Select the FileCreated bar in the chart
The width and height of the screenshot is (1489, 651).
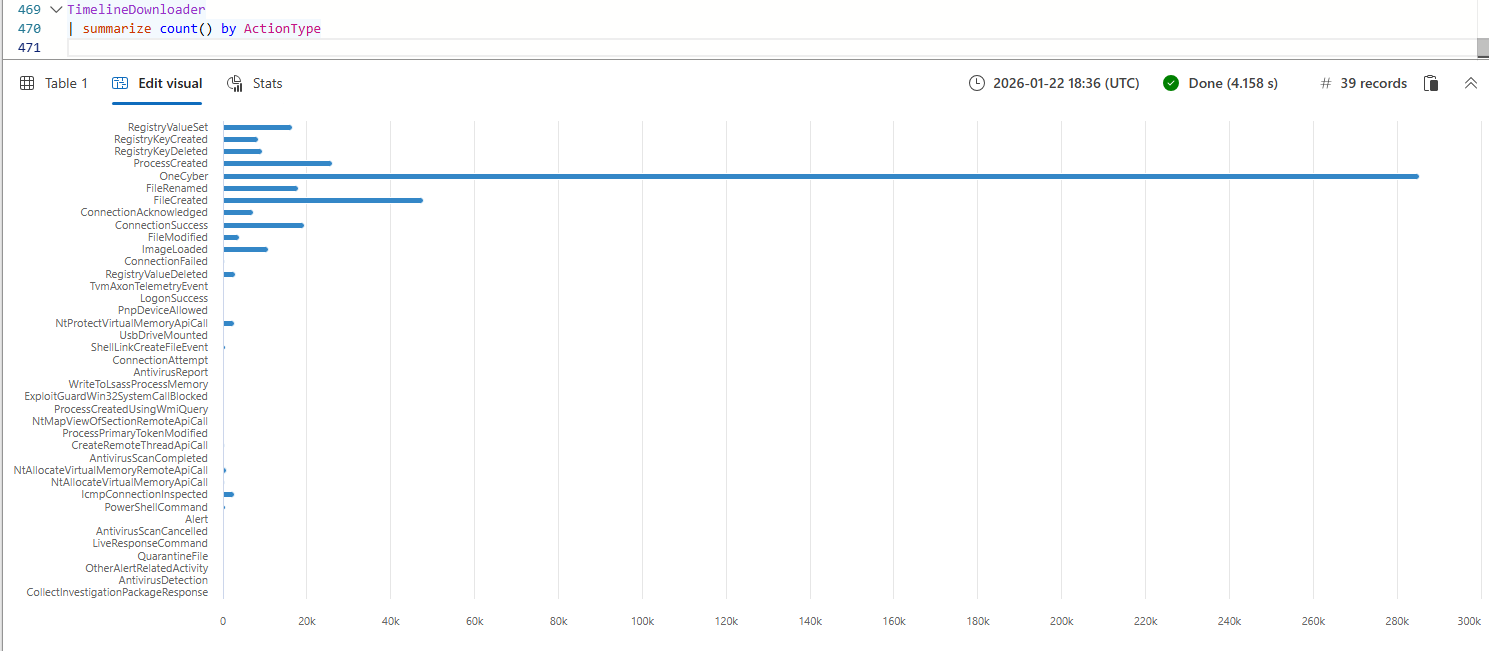tap(322, 200)
